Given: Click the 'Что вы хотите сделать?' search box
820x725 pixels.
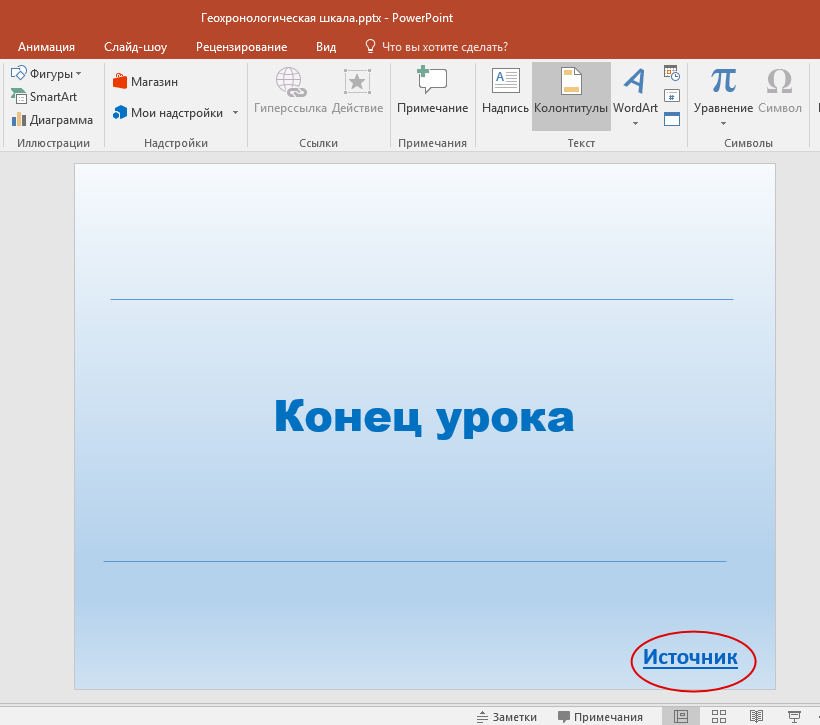Looking at the screenshot, I should point(445,47).
